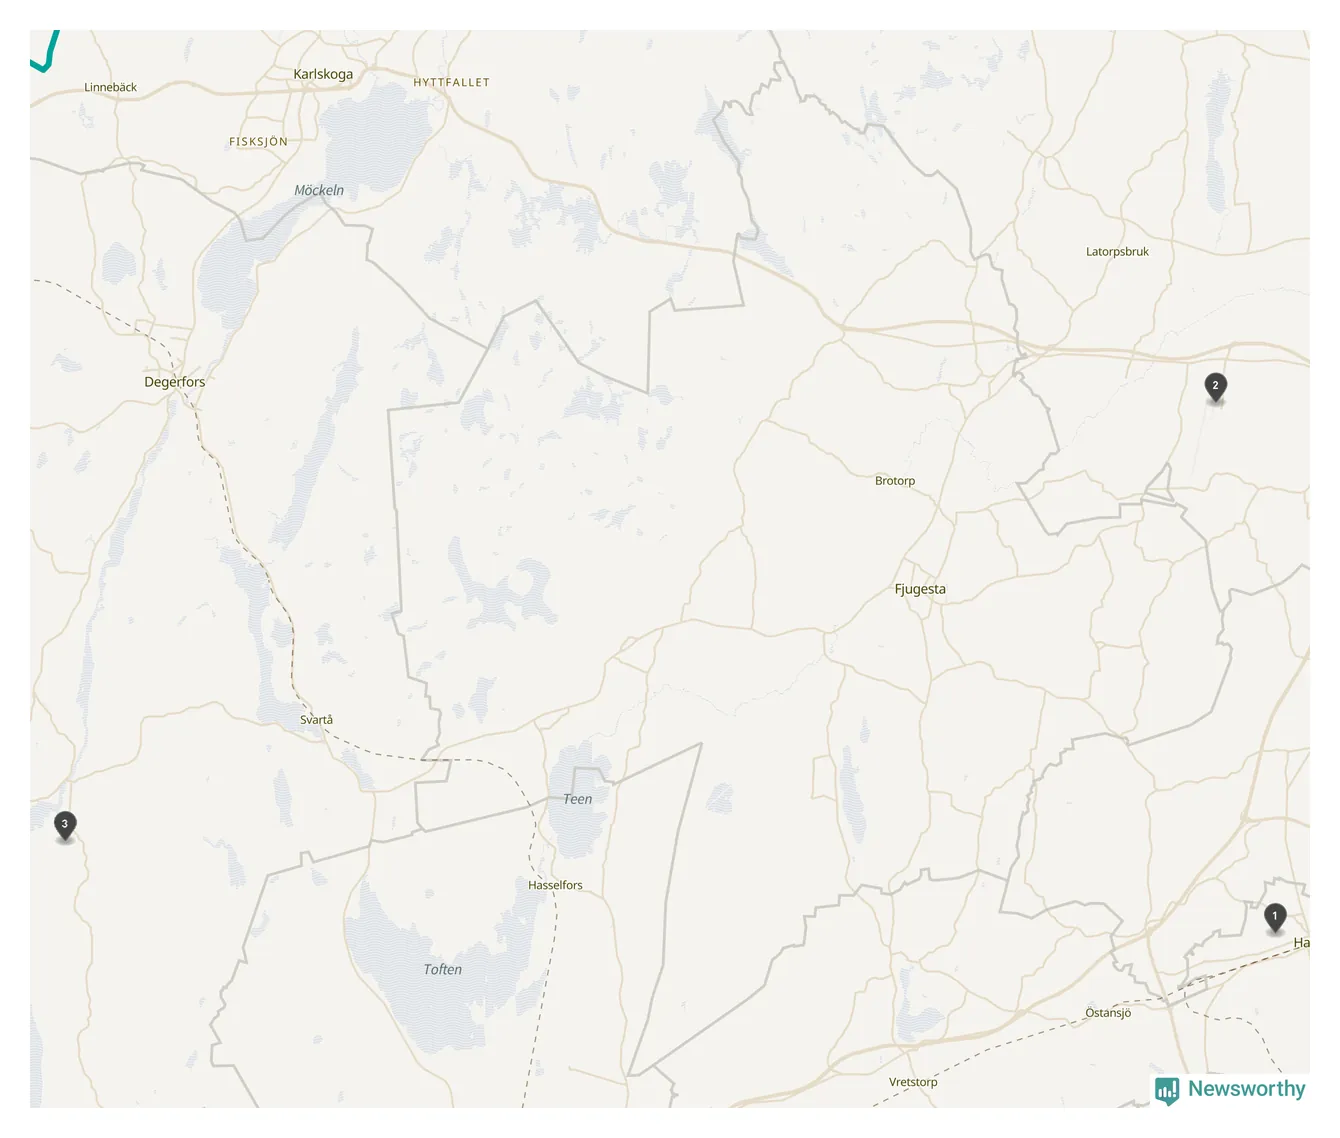
Task: Click the Teen lake label
Action: [x=577, y=799]
